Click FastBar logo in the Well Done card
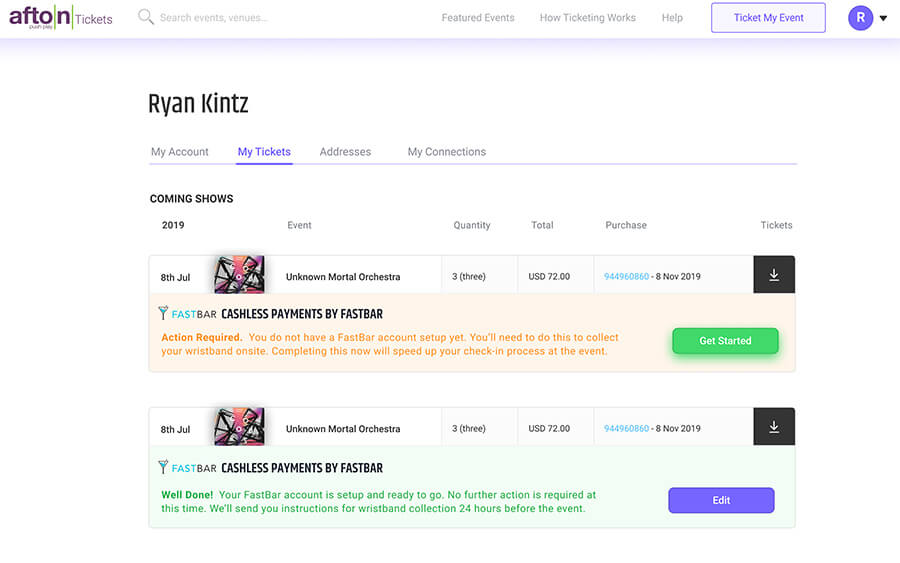 point(188,468)
